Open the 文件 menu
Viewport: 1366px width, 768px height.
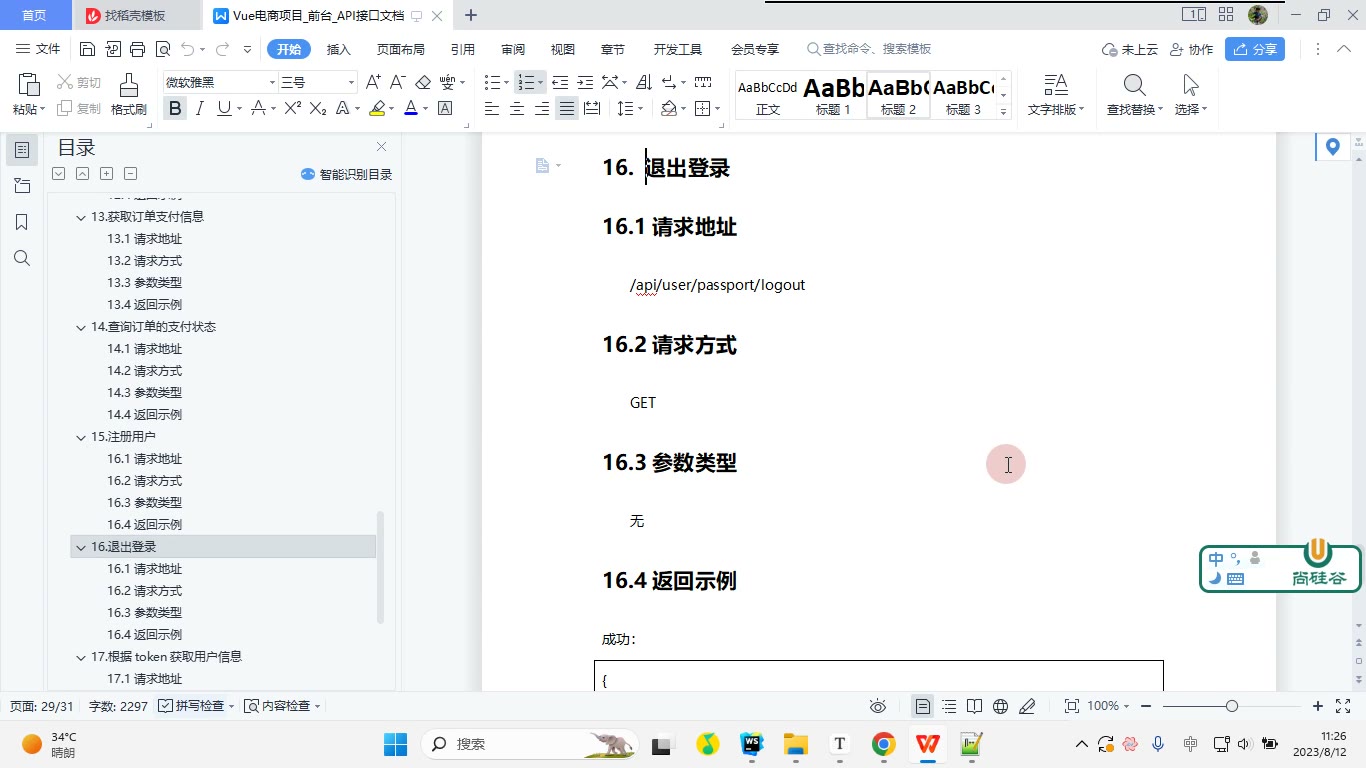click(x=39, y=49)
